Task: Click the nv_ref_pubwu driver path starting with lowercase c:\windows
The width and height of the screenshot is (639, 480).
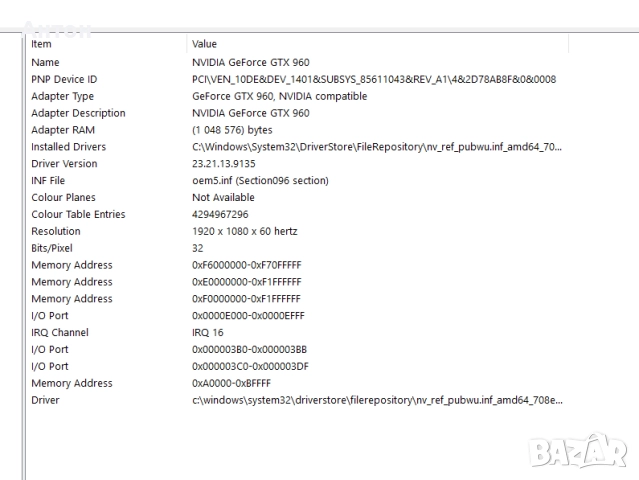Action: (377, 400)
